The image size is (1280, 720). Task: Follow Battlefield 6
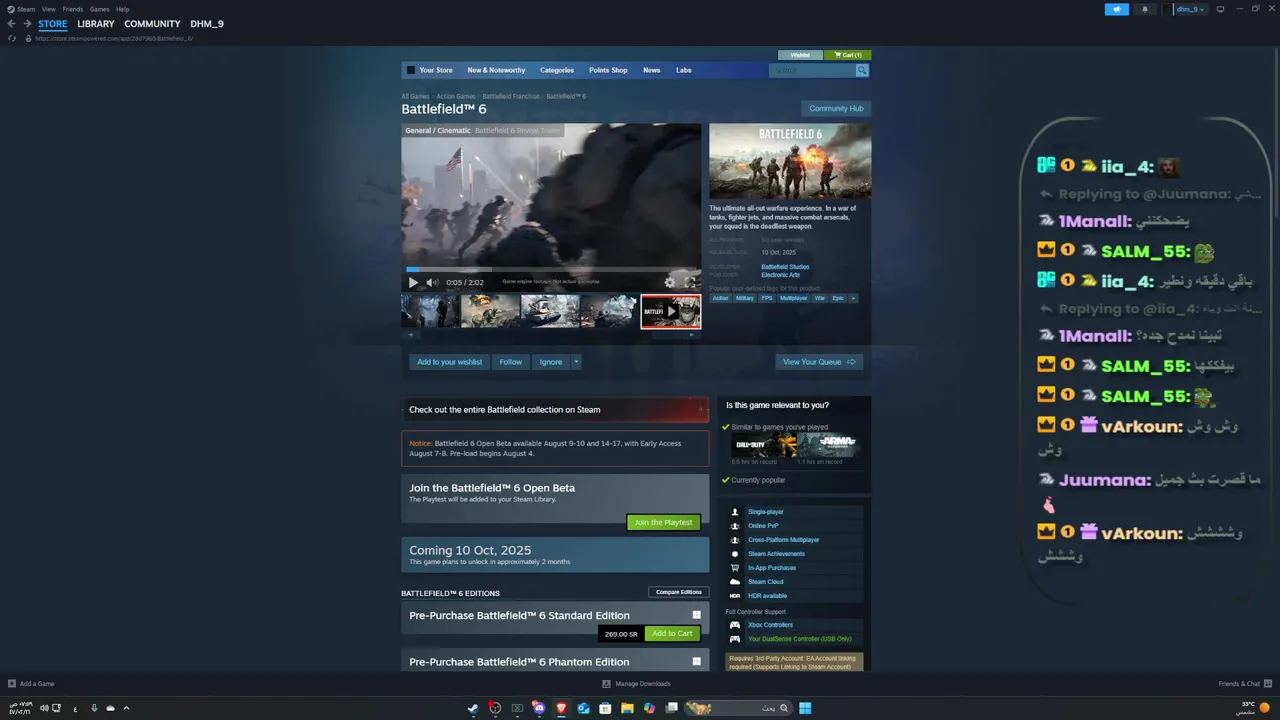click(x=511, y=362)
